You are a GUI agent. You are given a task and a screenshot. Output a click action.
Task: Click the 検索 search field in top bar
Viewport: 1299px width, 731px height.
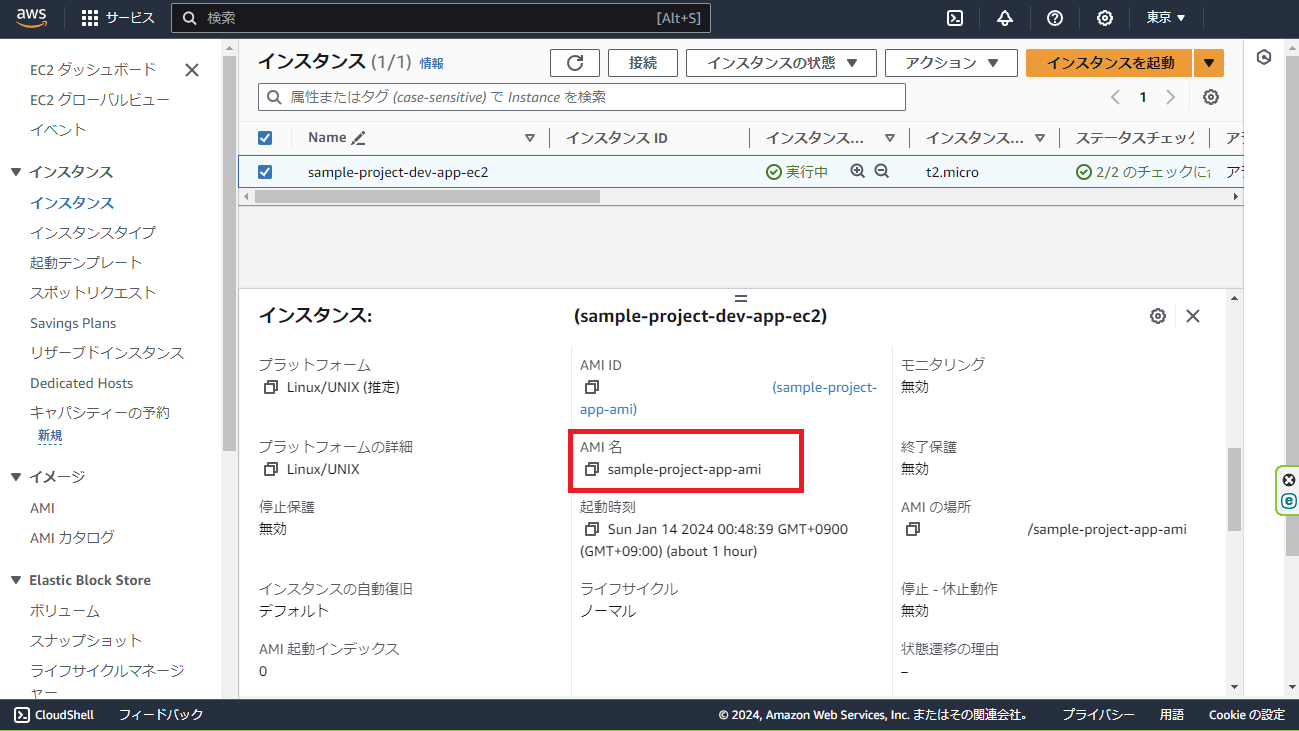tap(440, 18)
